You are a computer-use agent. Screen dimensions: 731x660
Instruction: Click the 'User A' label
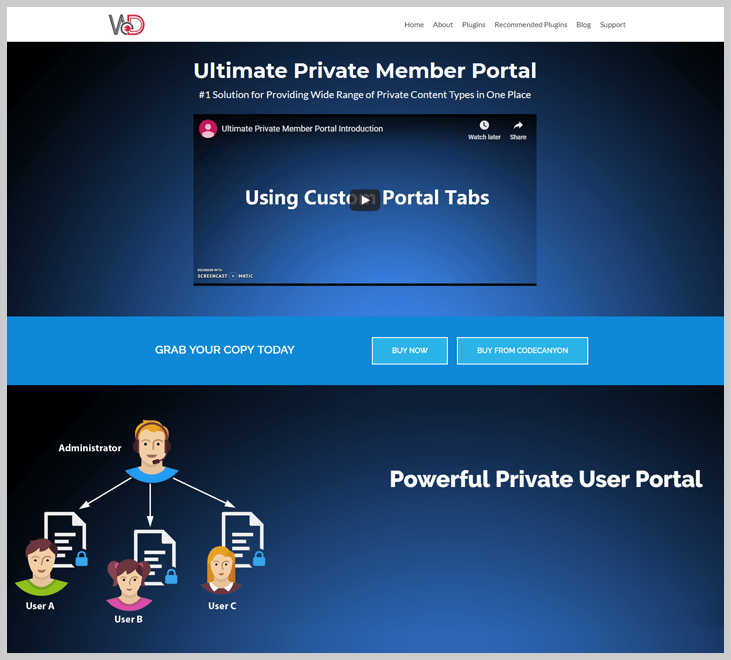(x=40, y=606)
